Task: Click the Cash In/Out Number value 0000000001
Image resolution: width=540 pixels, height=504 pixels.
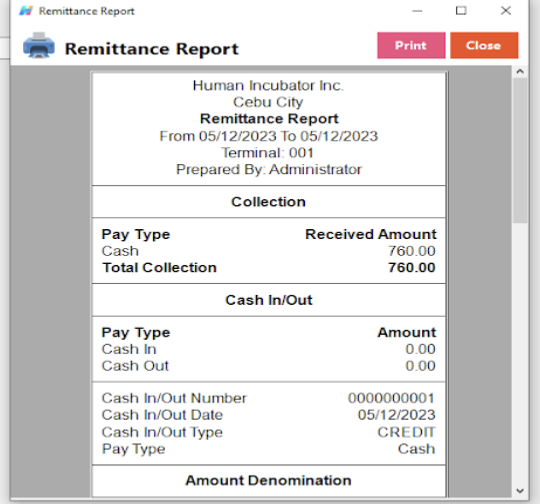Action: [391, 398]
